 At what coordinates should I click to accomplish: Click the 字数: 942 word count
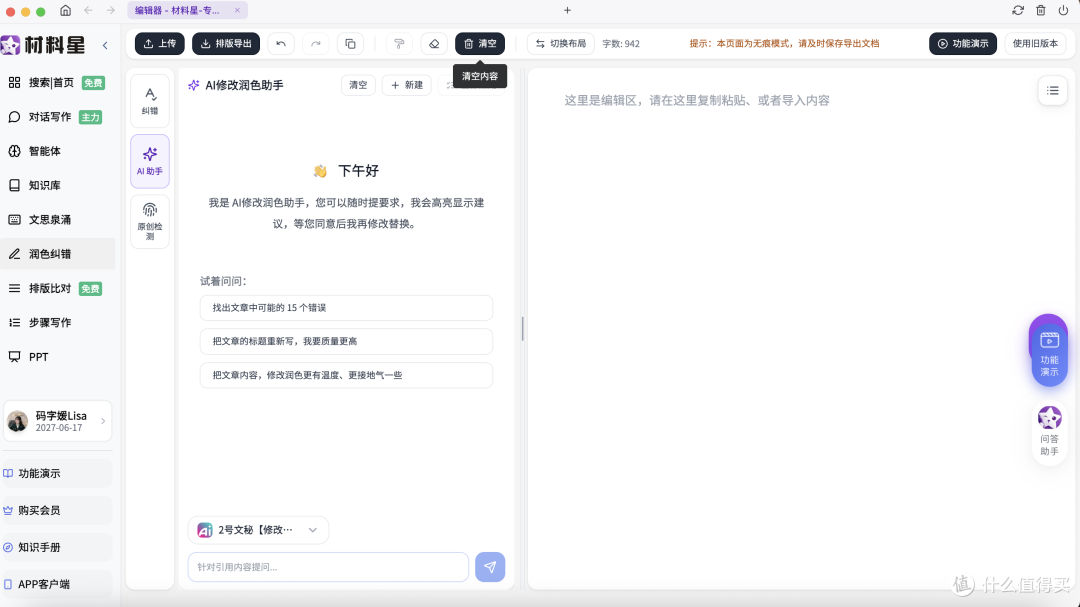pos(621,43)
